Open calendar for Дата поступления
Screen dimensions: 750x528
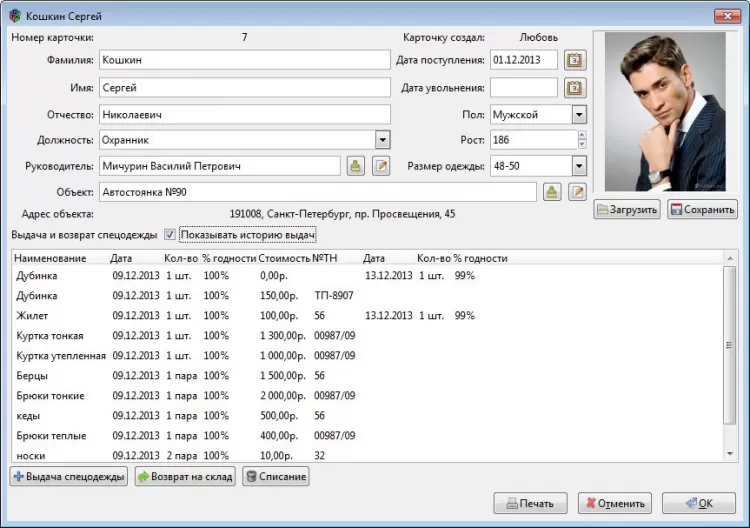coord(575,60)
